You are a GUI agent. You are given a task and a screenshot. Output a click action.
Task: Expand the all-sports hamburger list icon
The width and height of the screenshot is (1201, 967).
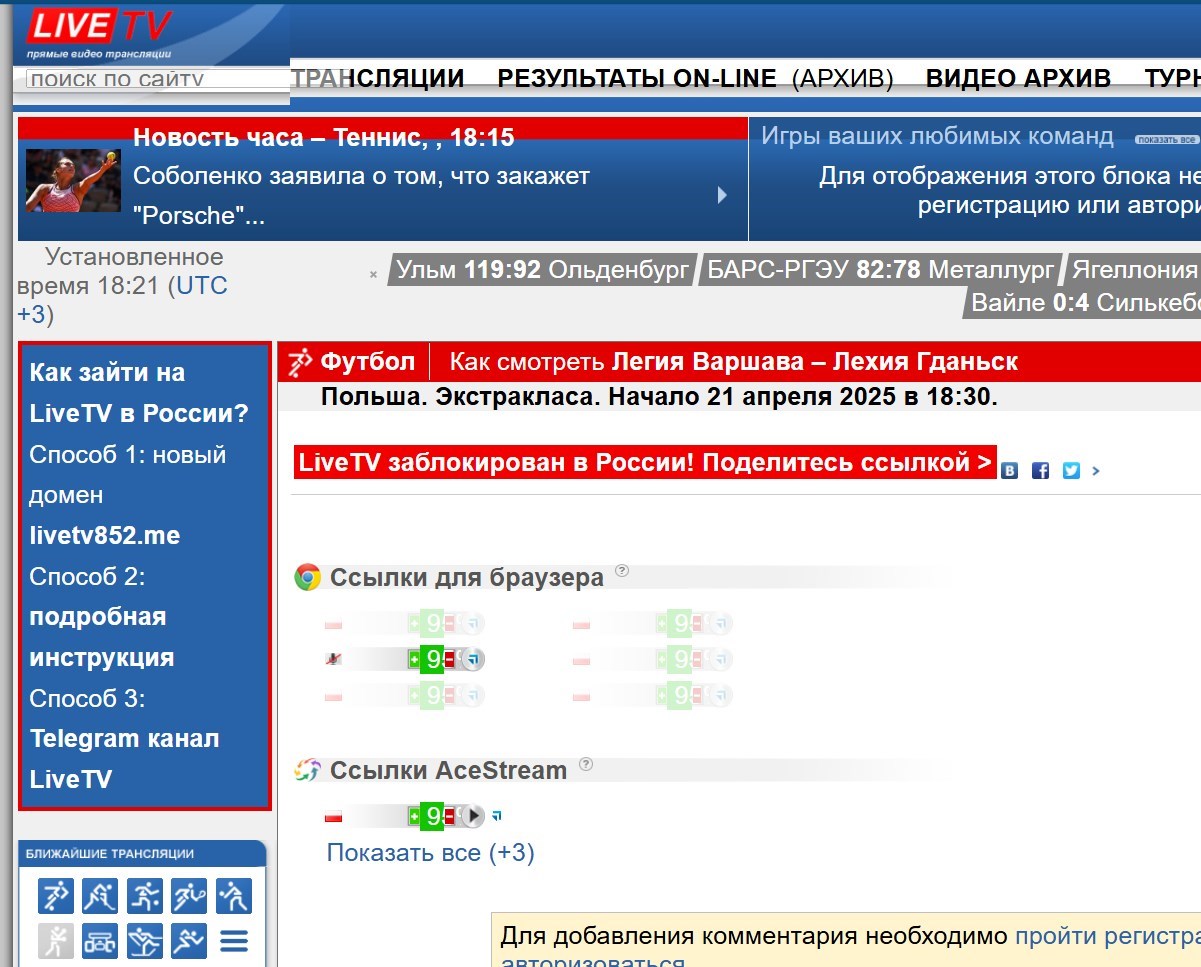pos(234,941)
